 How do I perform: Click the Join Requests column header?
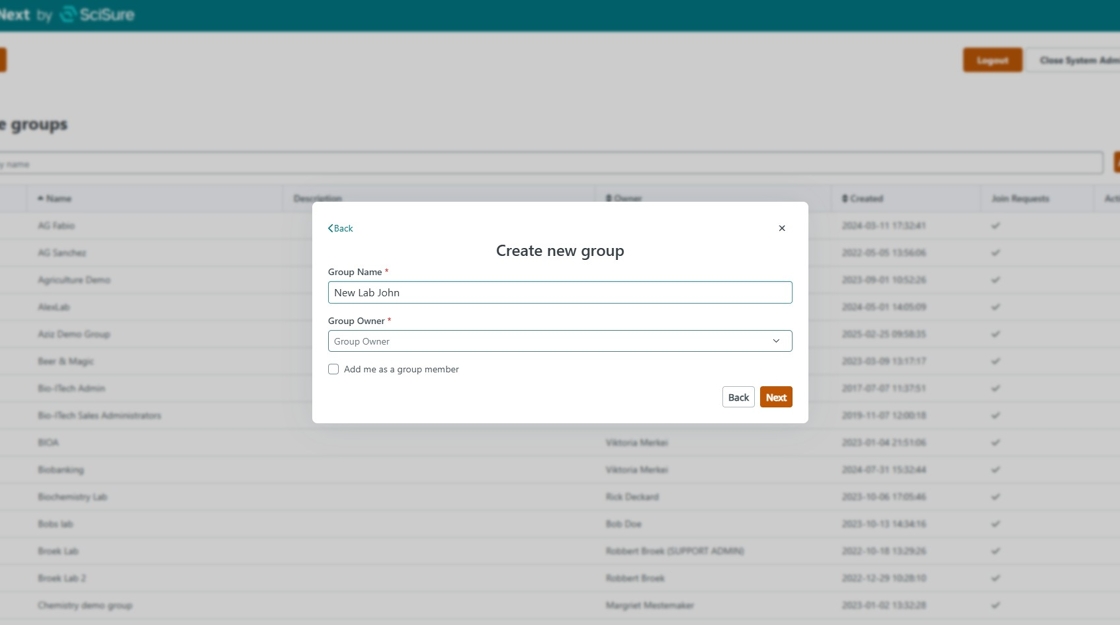1020,199
